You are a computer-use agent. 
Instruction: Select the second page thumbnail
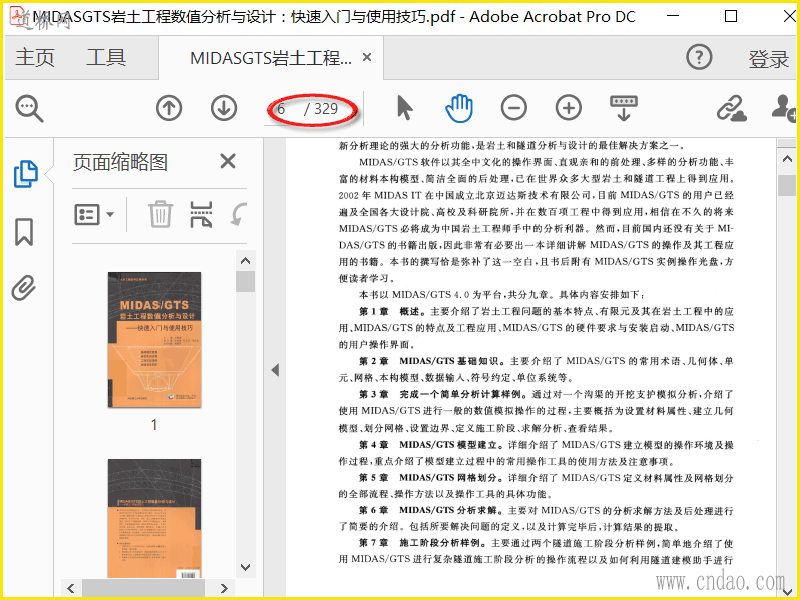[154, 518]
